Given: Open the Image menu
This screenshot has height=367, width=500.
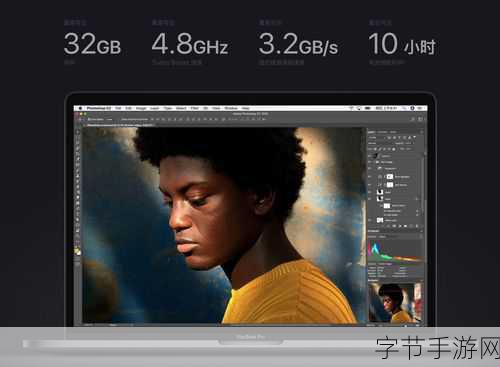Looking at the screenshot, I should pos(141,108).
